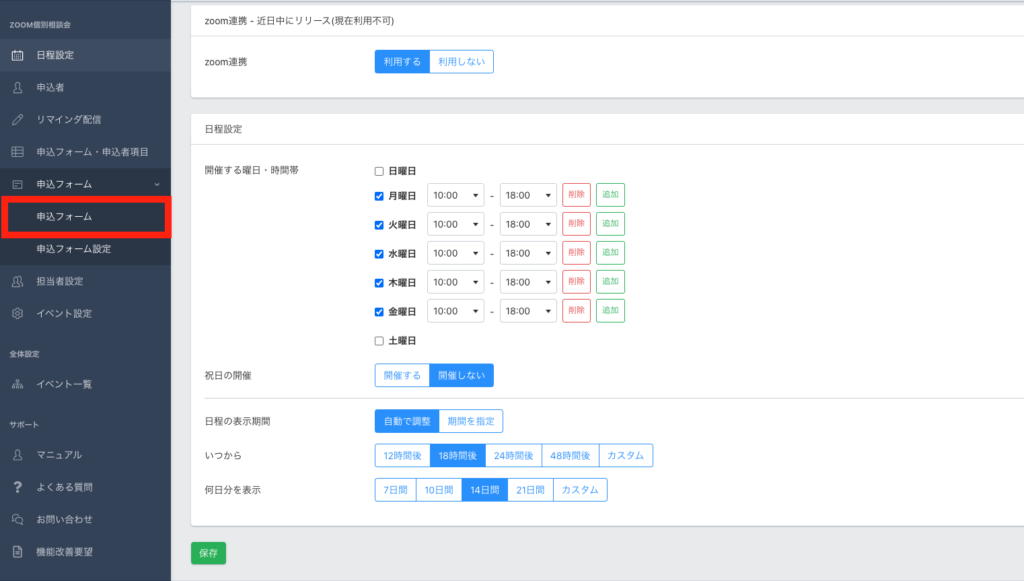The width and height of the screenshot is (1024, 581).
Task: Click the table icon for 申込フォーム・申込者項目
Action: pyautogui.click(x=17, y=152)
